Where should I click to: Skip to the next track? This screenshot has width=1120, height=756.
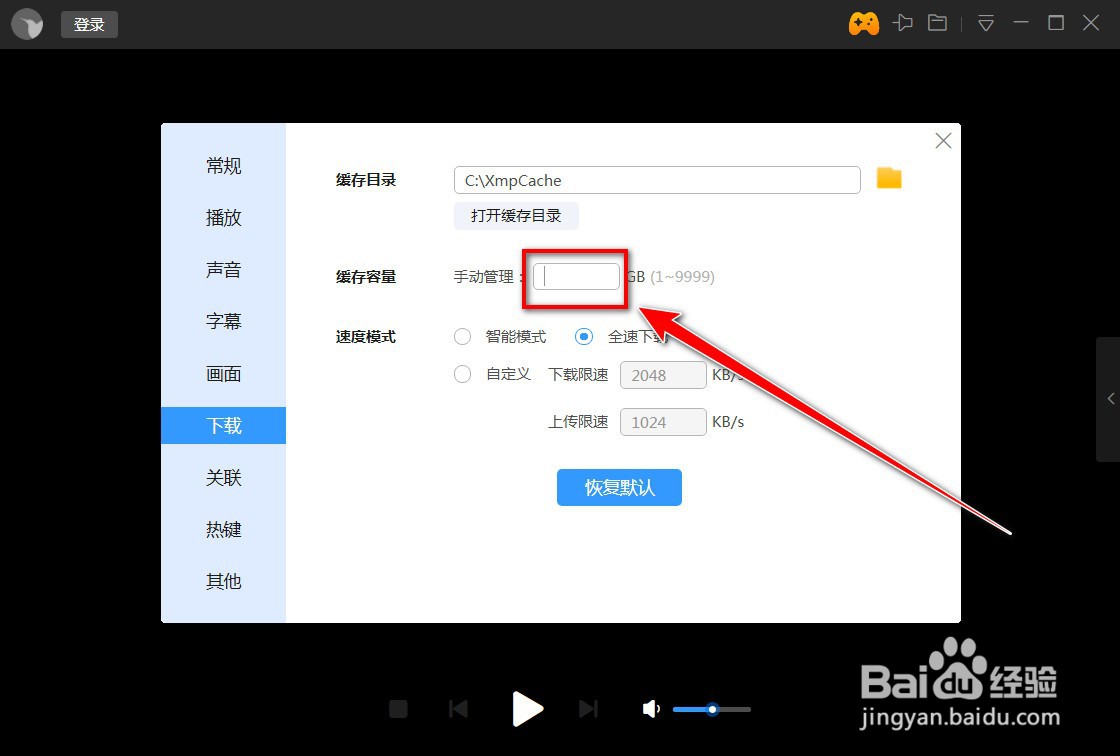point(588,708)
